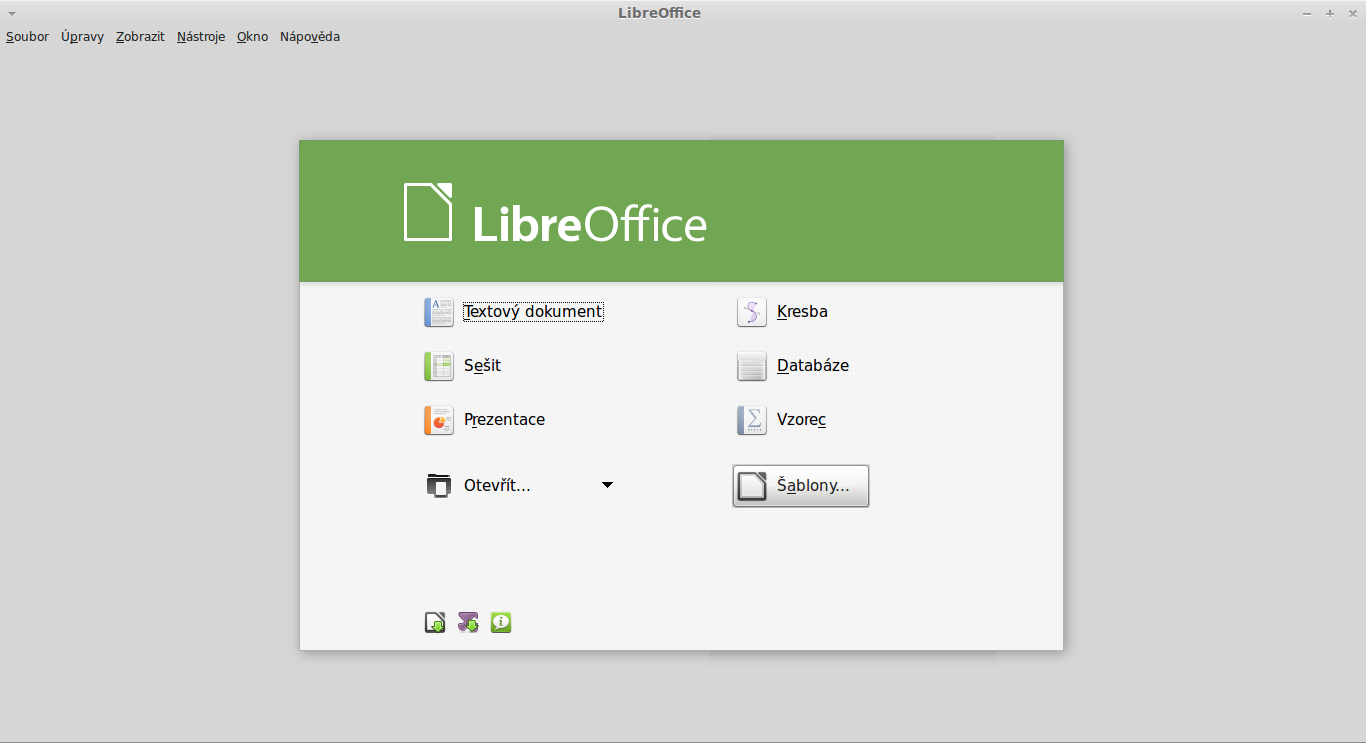The width and height of the screenshot is (1366, 743).
Task: Click the Kresba drawing icon
Action: [x=751, y=312]
